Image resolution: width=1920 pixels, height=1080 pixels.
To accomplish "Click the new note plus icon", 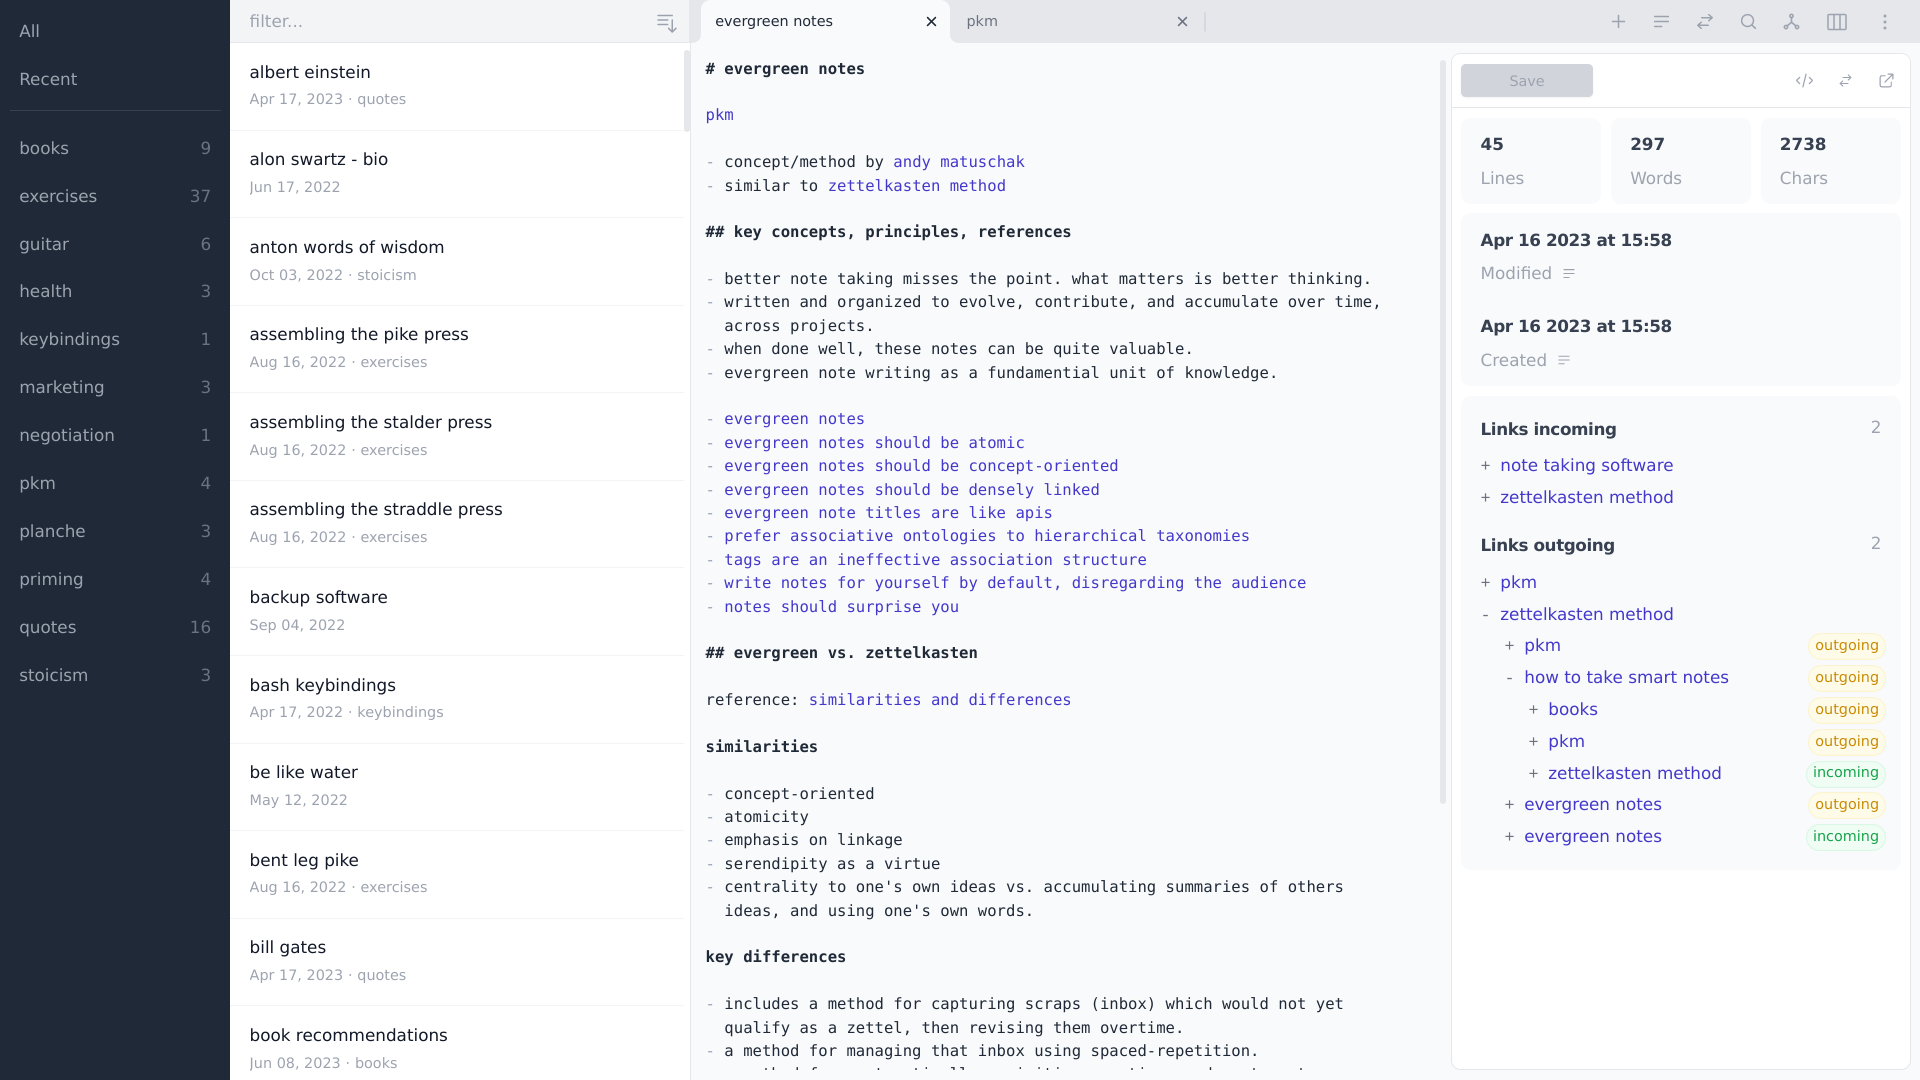I will [1618, 21].
